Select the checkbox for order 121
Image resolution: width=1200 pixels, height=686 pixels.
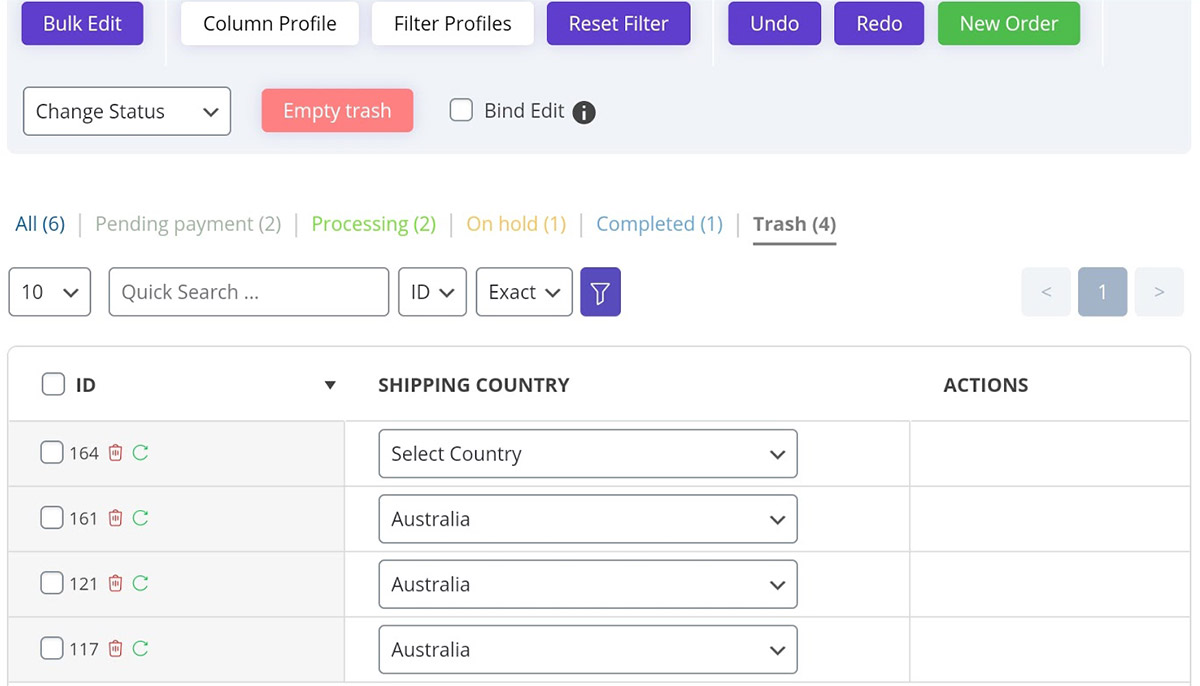(x=52, y=583)
